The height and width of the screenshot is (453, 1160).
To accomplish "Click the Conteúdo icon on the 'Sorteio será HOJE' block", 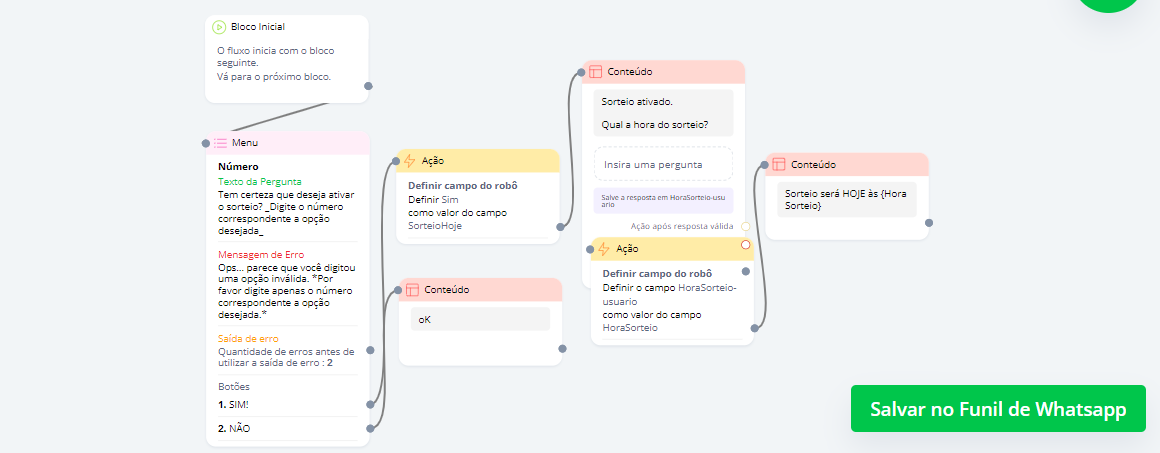I will click(x=779, y=164).
